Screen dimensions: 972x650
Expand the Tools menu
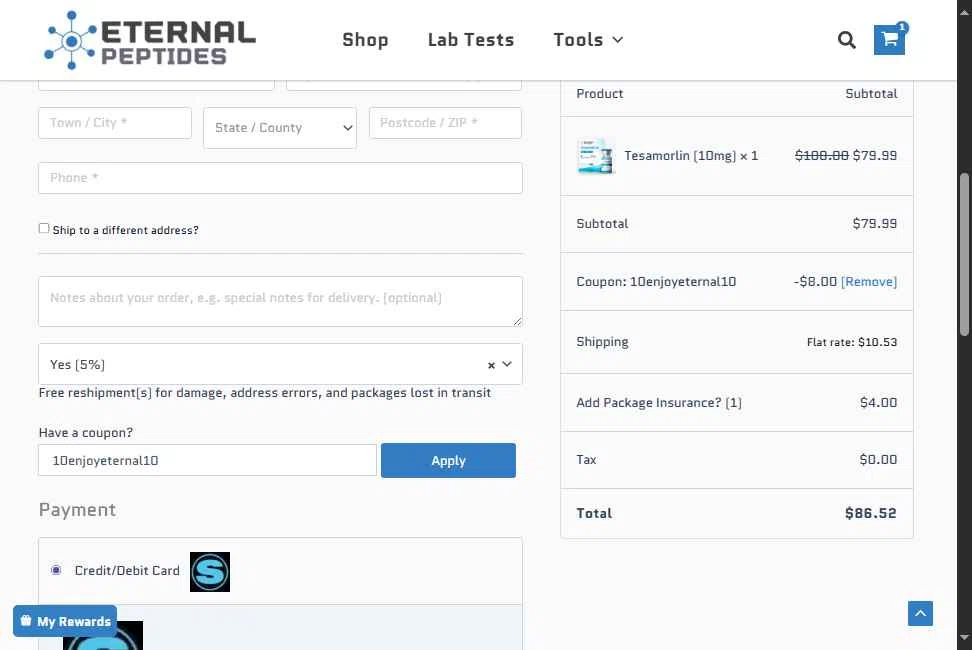[x=588, y=40]
